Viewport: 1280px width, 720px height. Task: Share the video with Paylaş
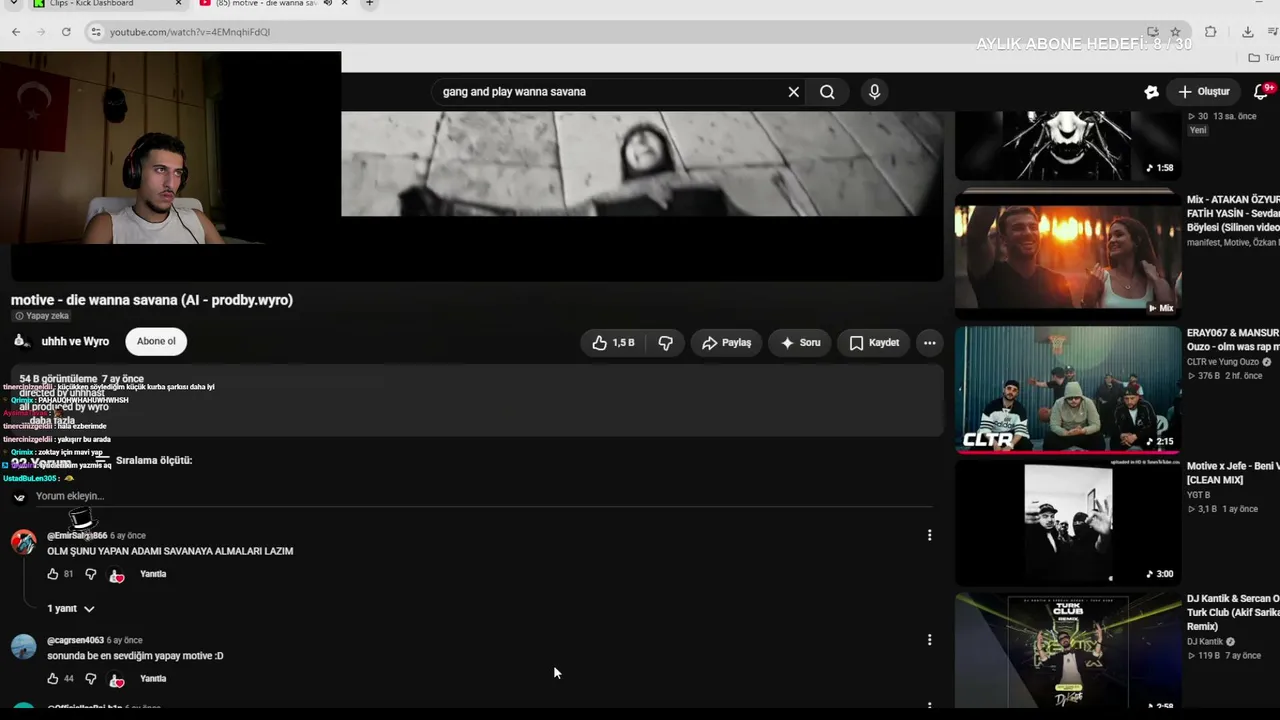pos(726,343)
